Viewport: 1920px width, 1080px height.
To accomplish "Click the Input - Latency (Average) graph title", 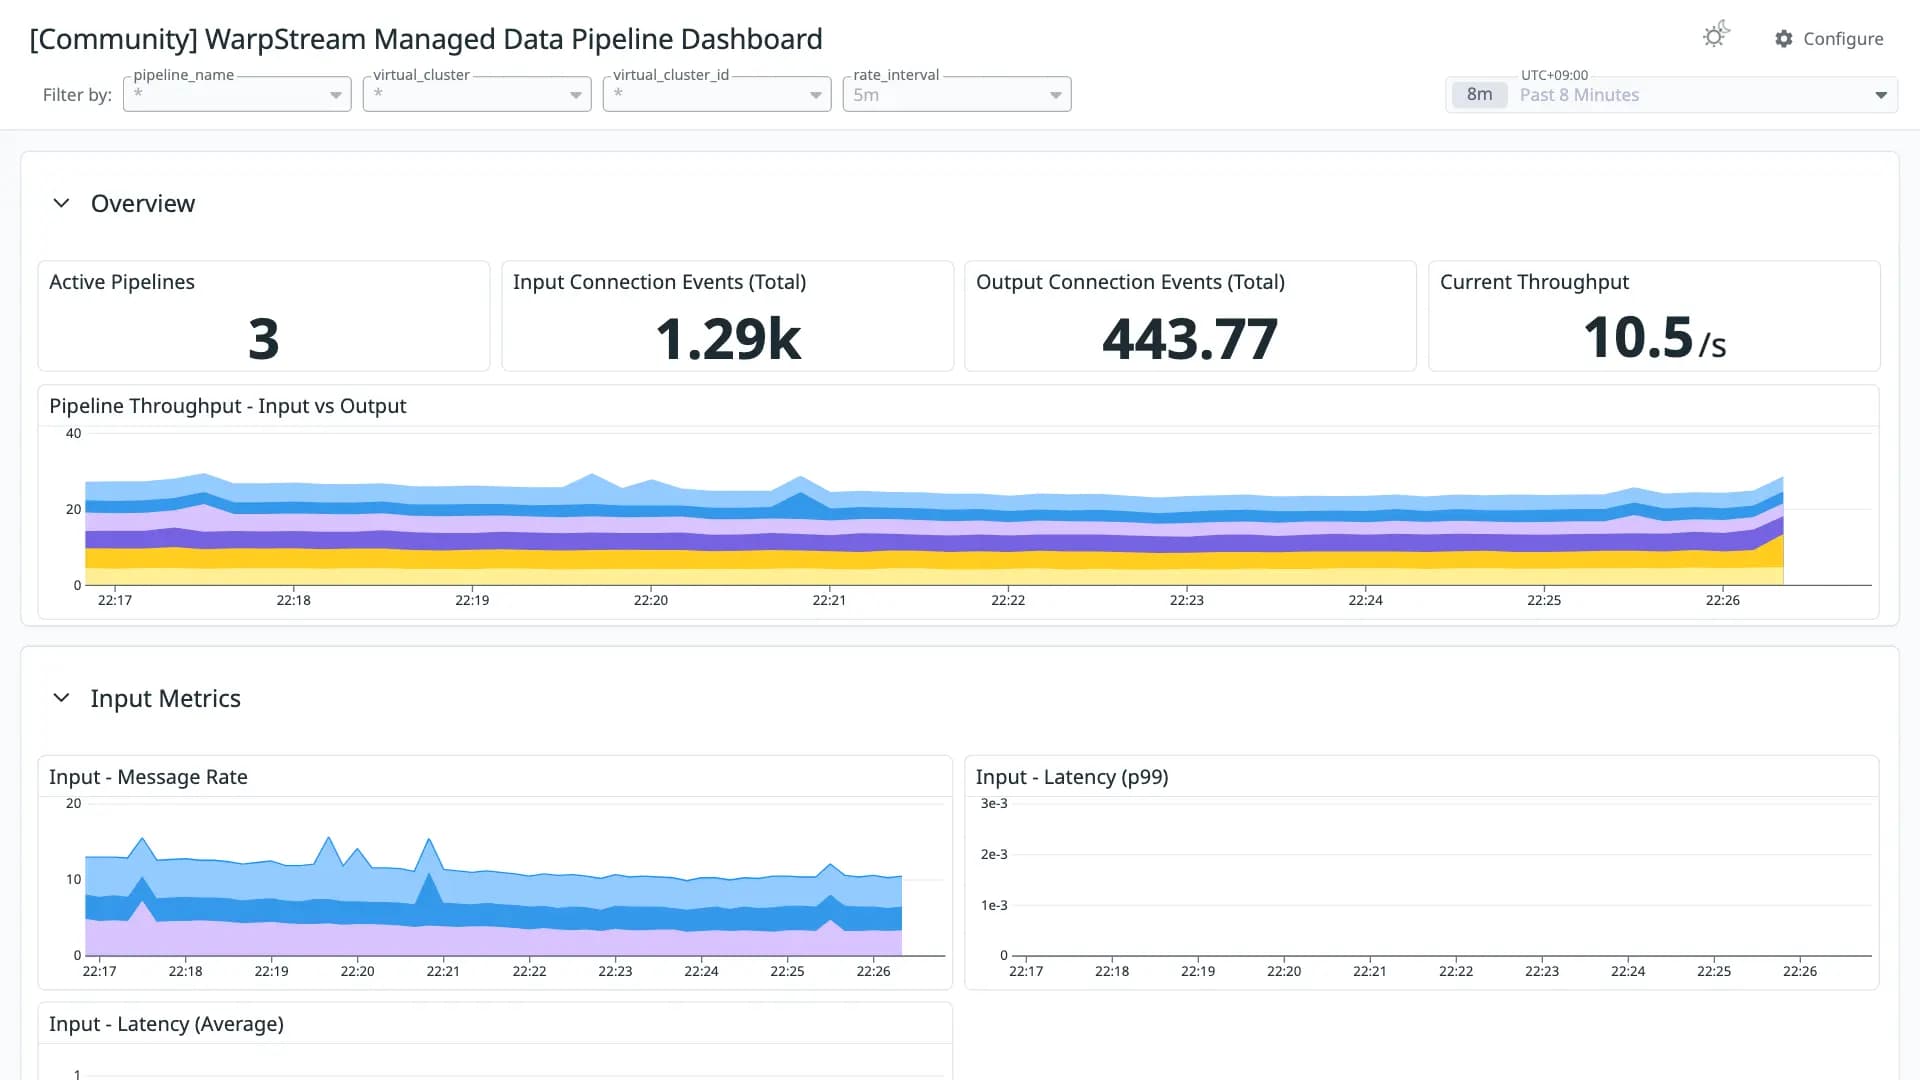I will (166, 1024).
